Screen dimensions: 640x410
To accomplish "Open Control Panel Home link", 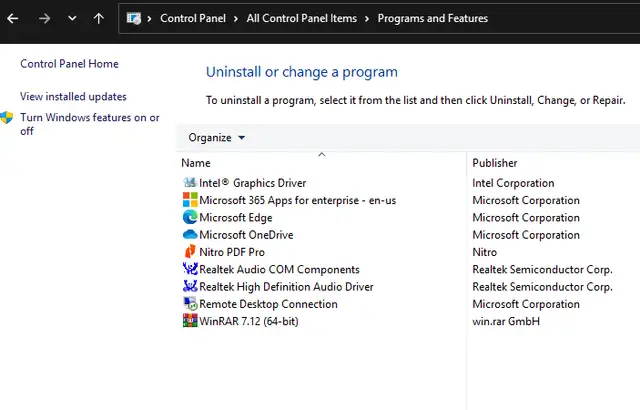I will point(69,64).
